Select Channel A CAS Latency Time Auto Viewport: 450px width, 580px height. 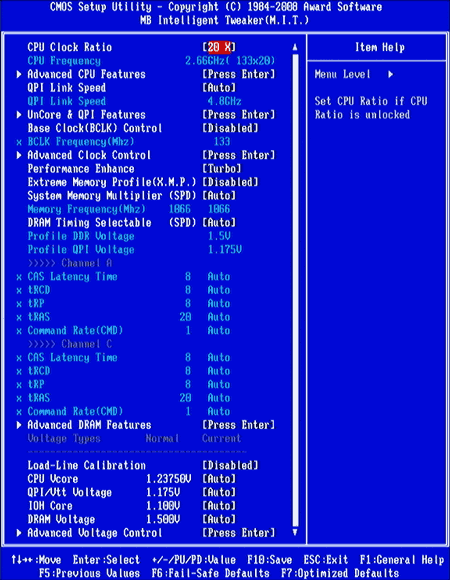tap(219, 276)
